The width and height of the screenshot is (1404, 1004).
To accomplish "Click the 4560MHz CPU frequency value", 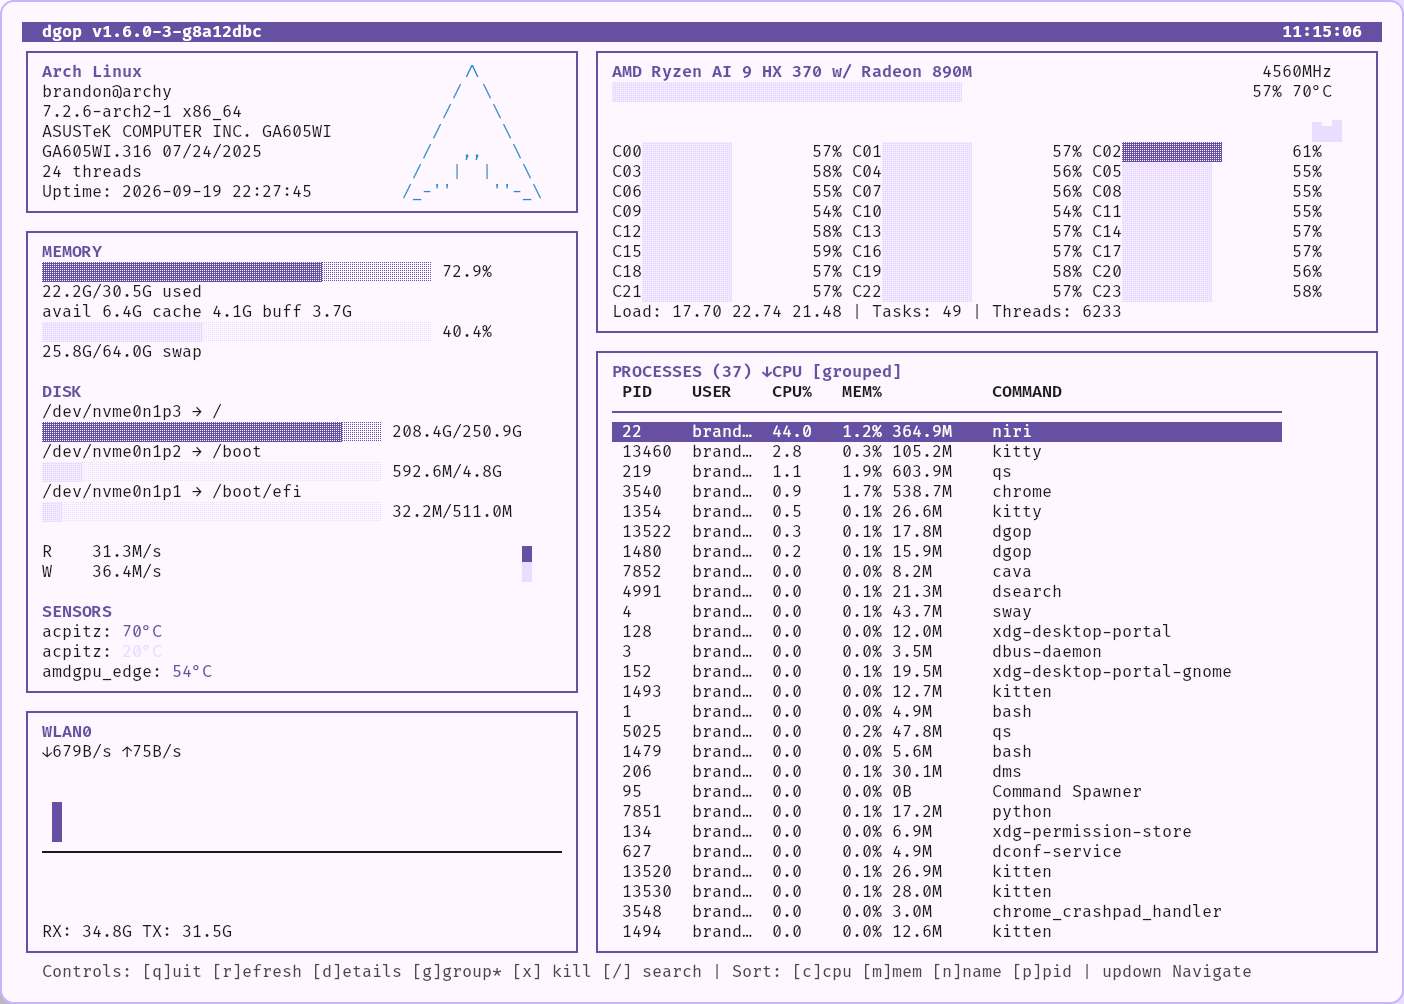I will (1297, 72).
